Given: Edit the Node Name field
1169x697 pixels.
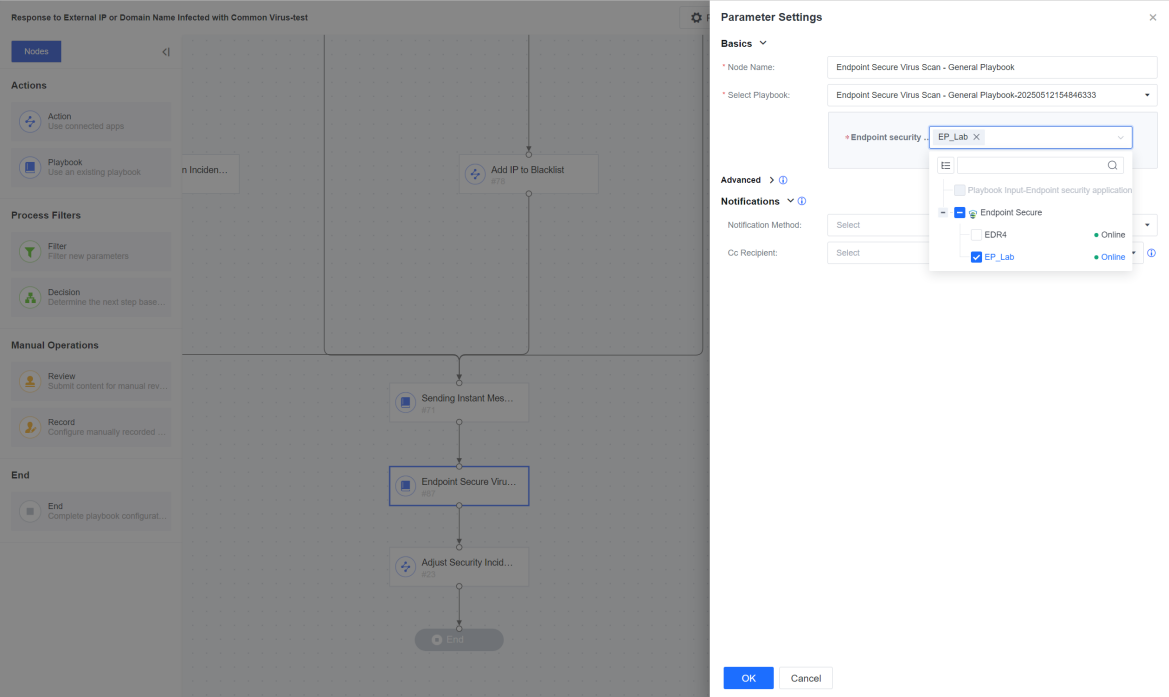Looking at the screenshot, I should [x=992, y=67].
